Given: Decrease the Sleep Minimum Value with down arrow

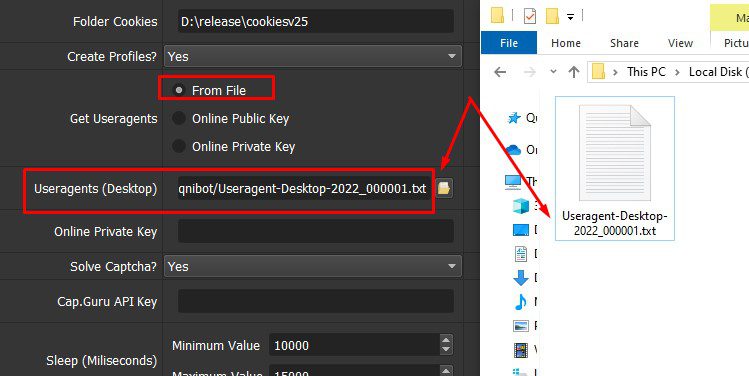Looking at the screenshot, I should [446, 351].
